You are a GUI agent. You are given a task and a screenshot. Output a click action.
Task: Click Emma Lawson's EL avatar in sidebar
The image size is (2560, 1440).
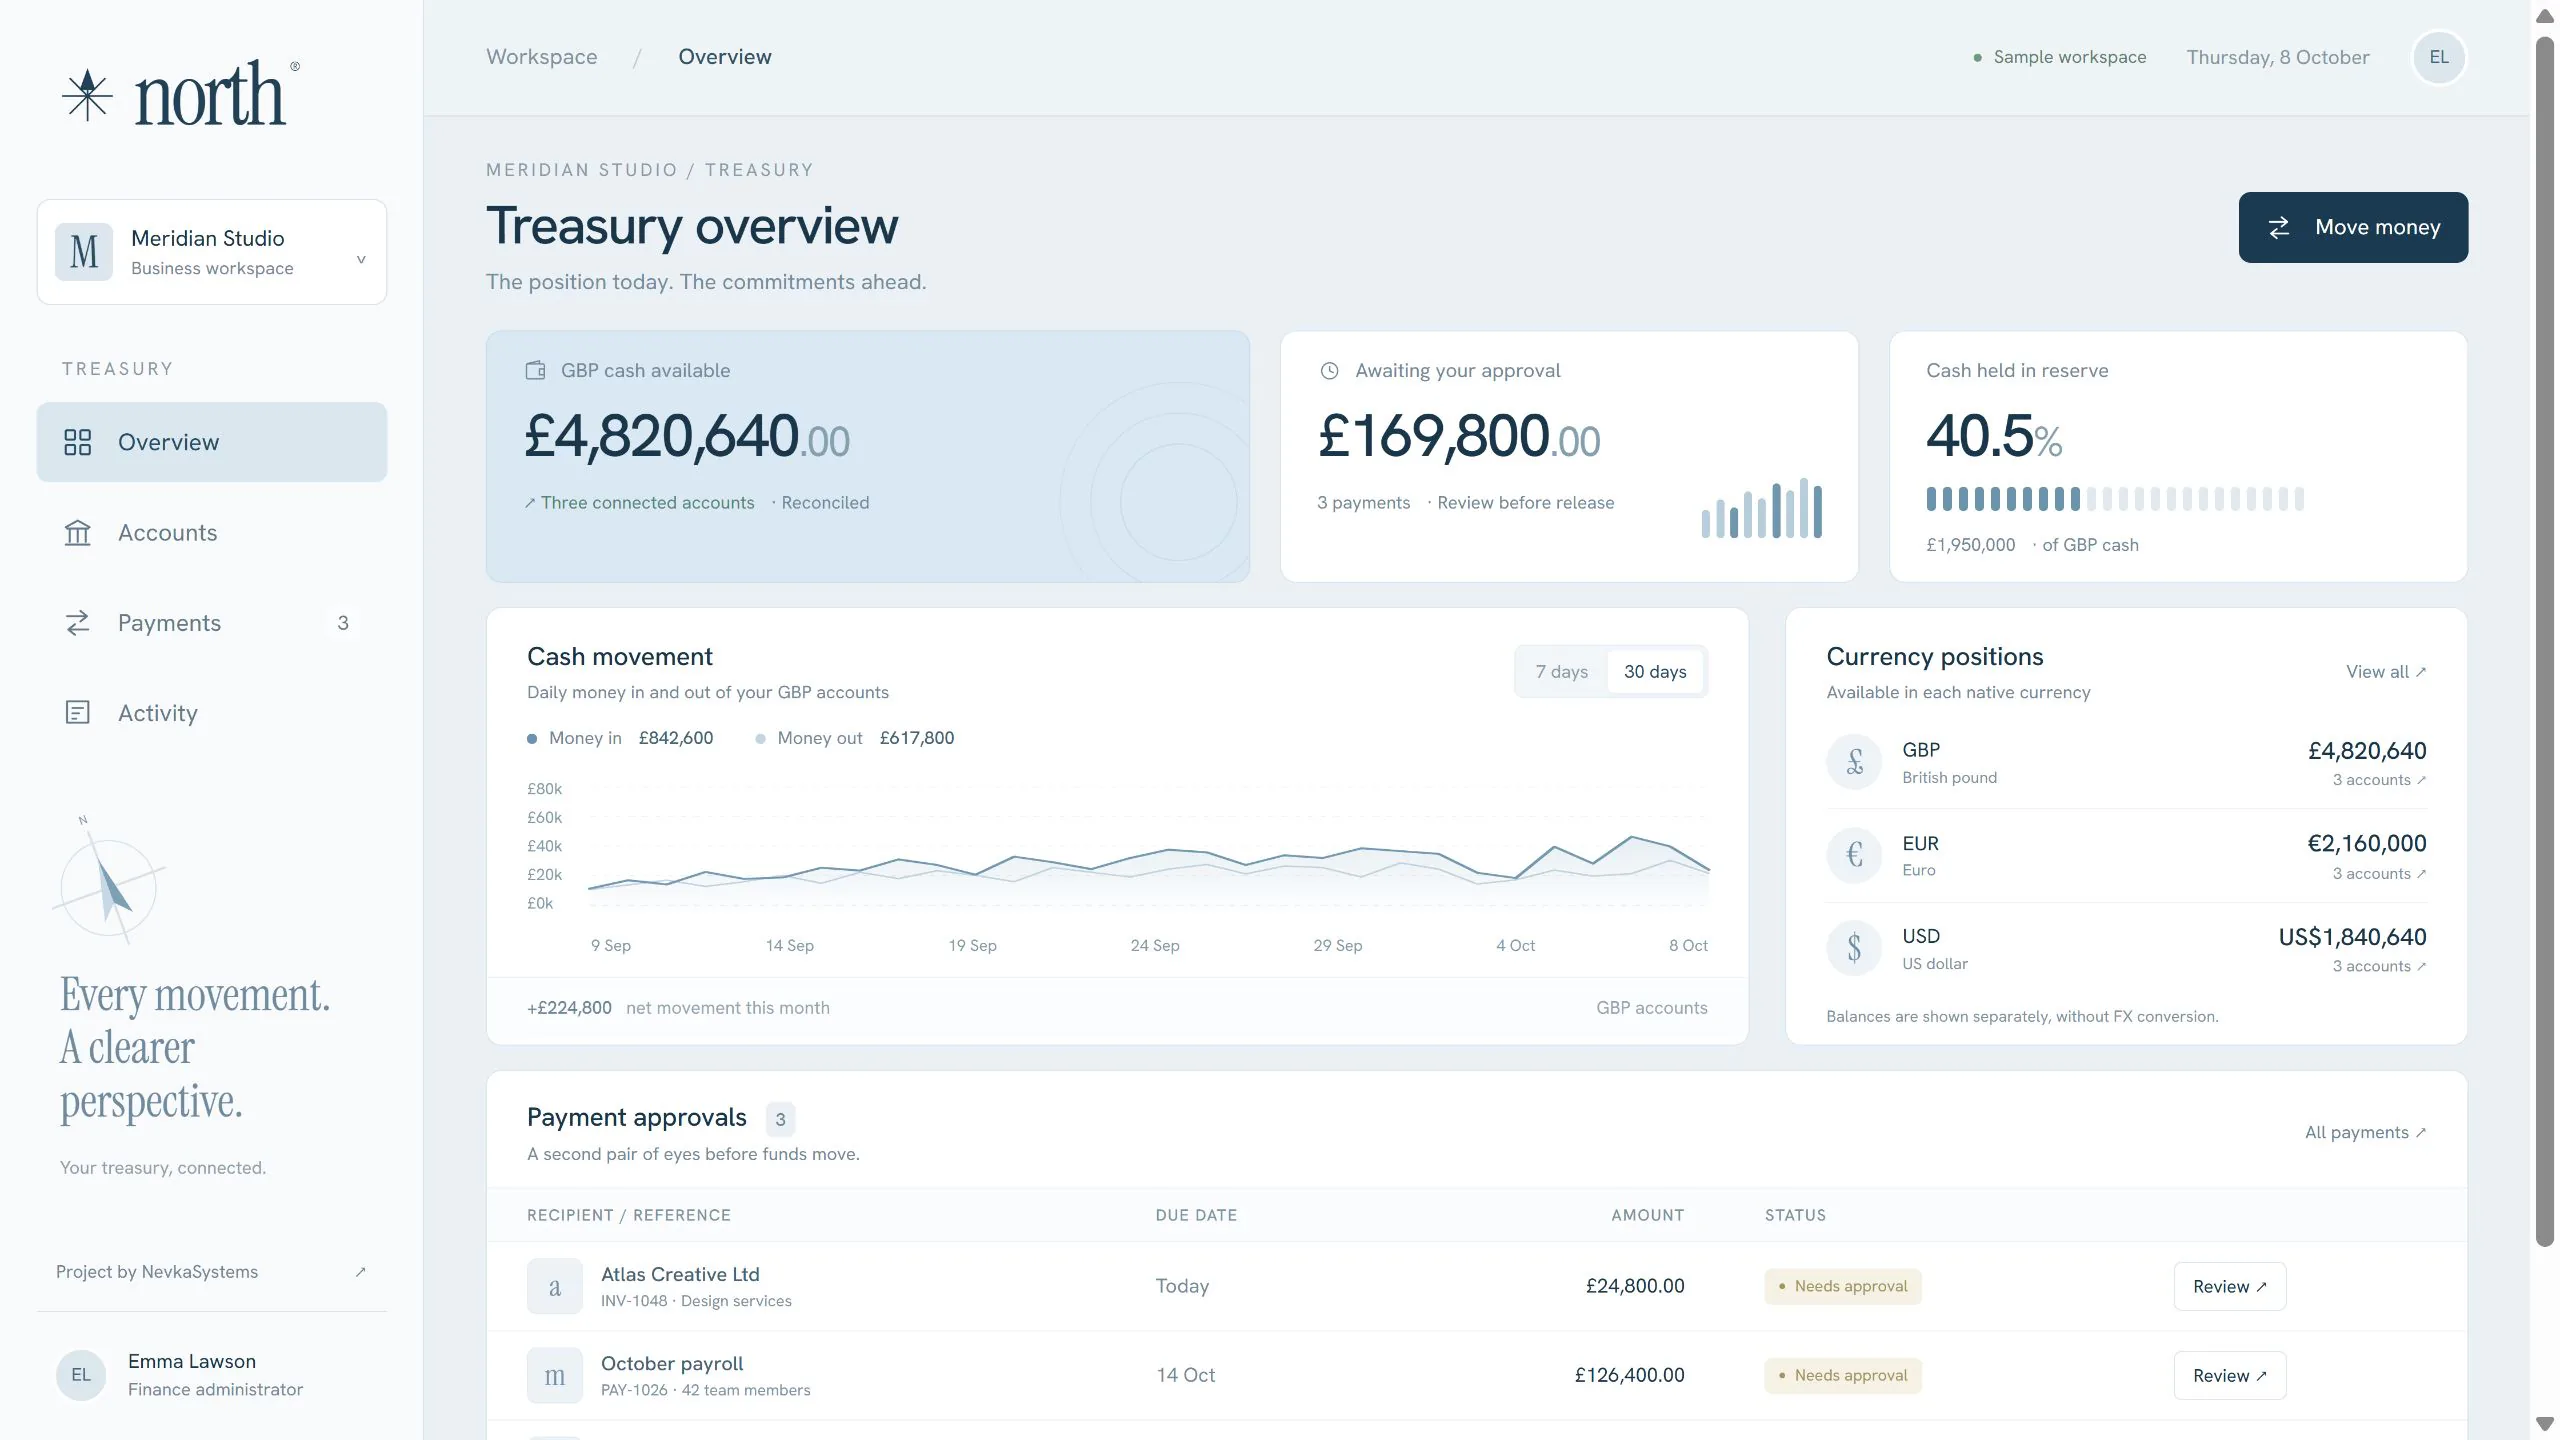81,1375
